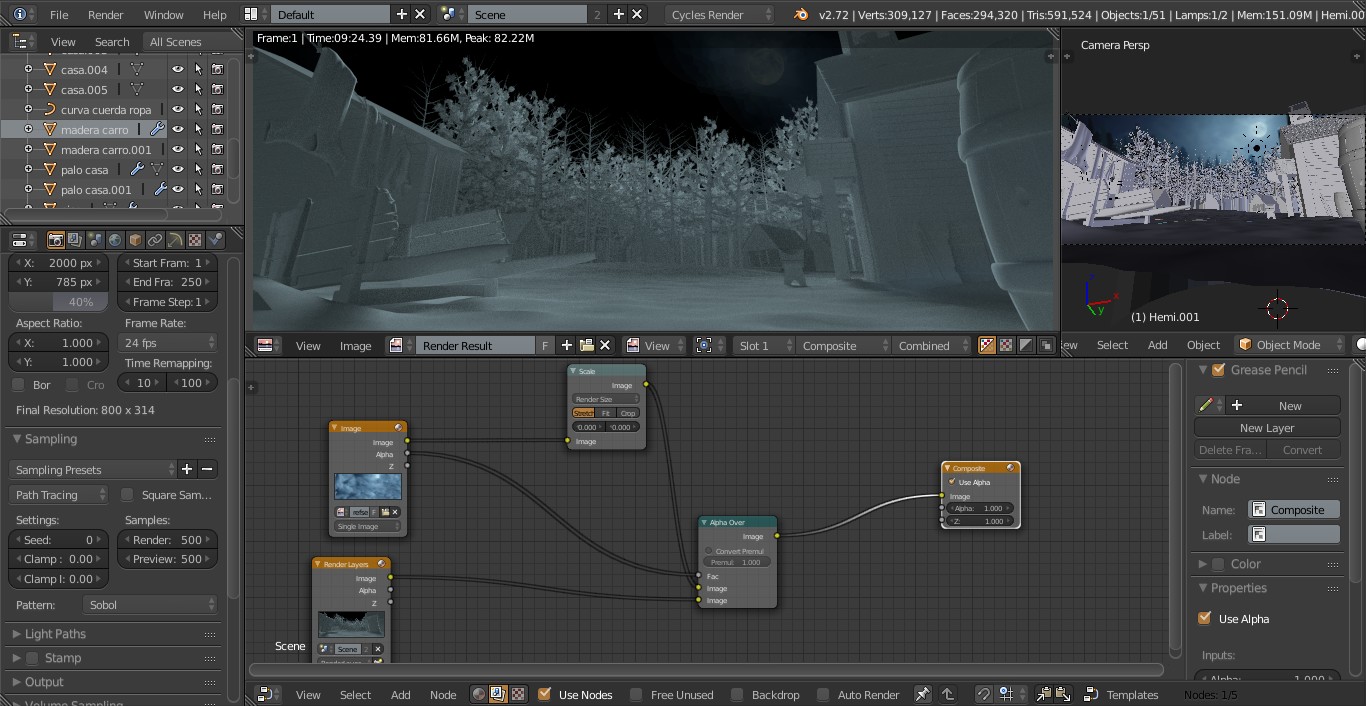
Task: Open the Slot 1 render slot dropdown
Action: pos(763,345)
